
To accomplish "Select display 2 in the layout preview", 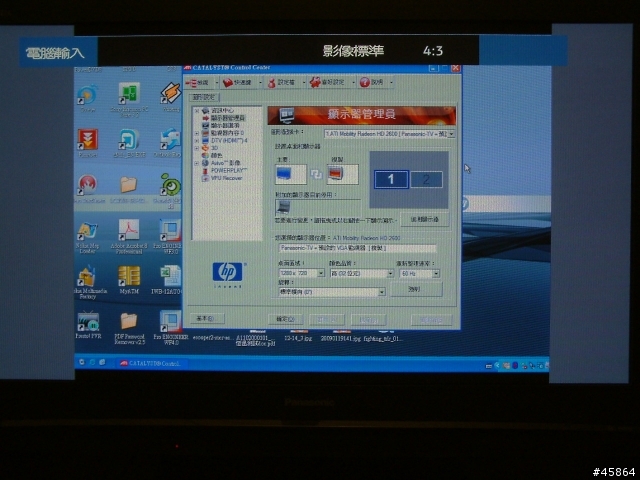I will click(426, 180).
